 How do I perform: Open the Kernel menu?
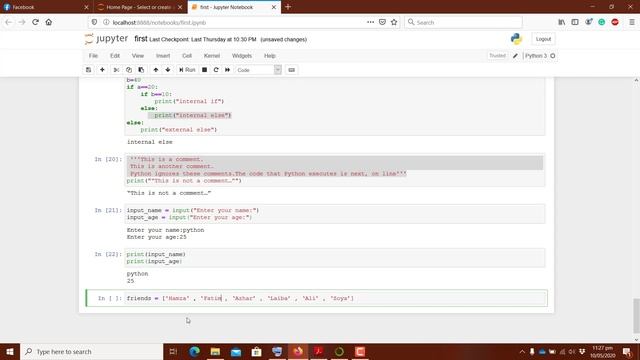212,56
